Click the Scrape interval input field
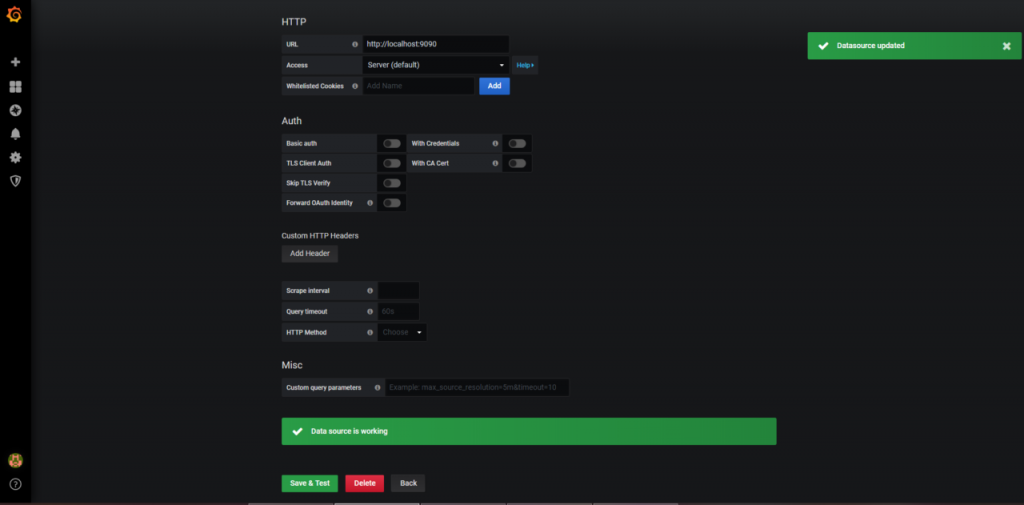 tap(398, 291)
